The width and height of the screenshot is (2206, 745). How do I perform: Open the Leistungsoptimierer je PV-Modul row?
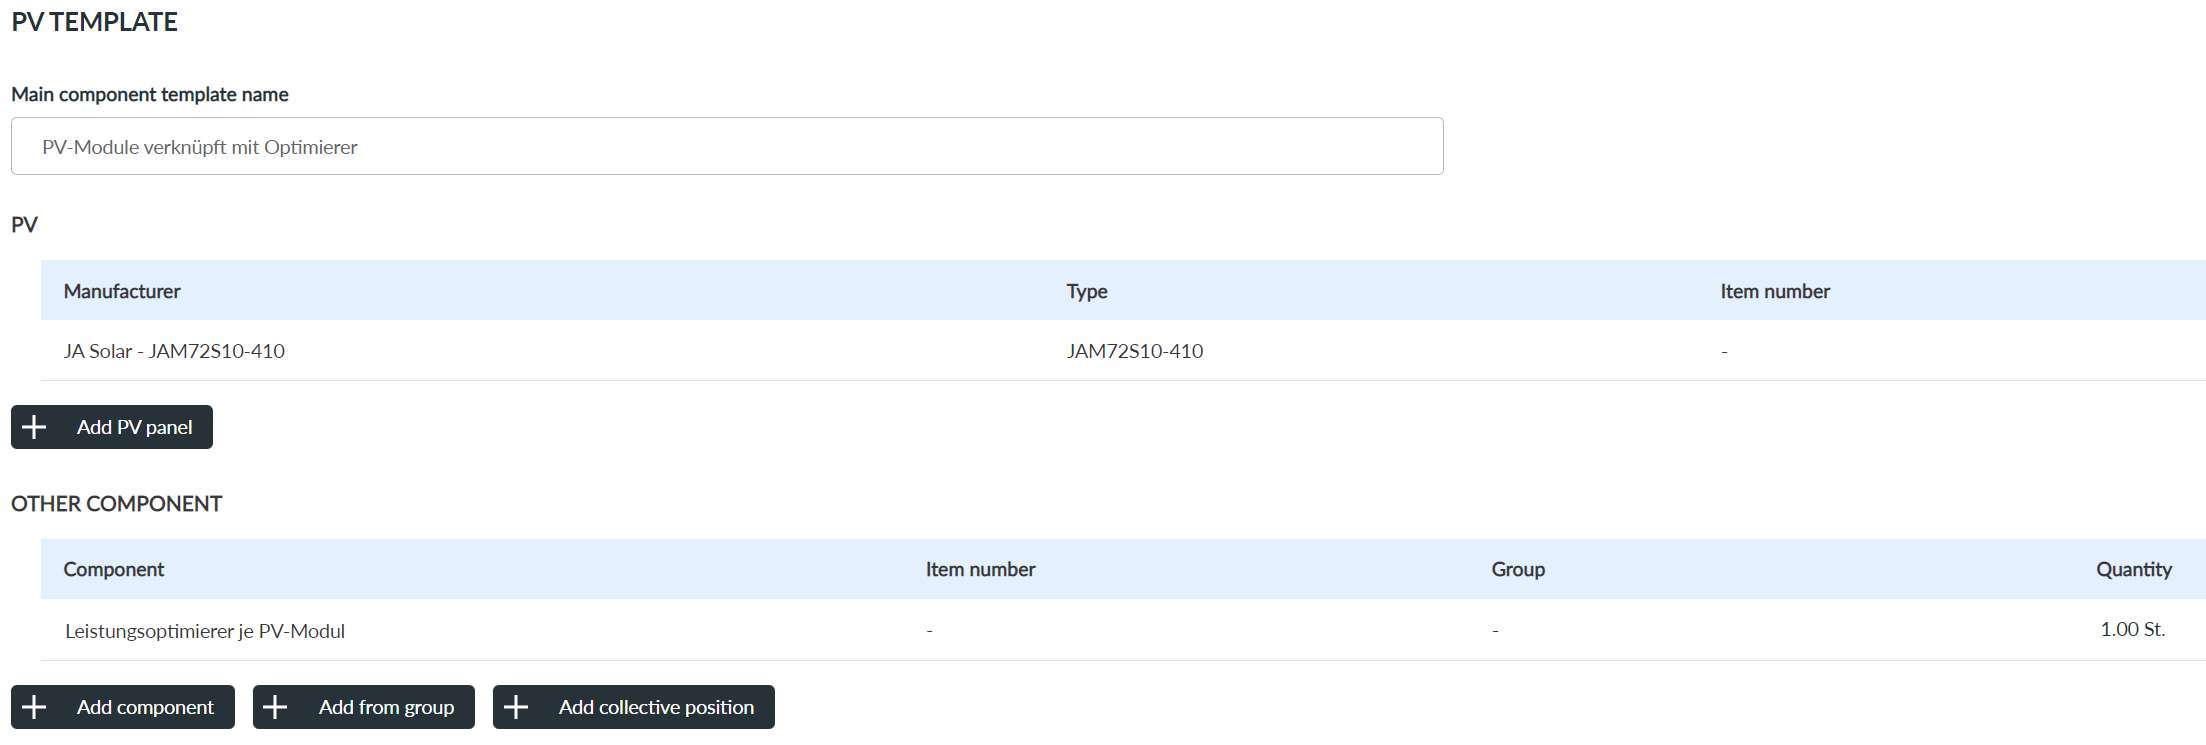[x=205, y=631]
